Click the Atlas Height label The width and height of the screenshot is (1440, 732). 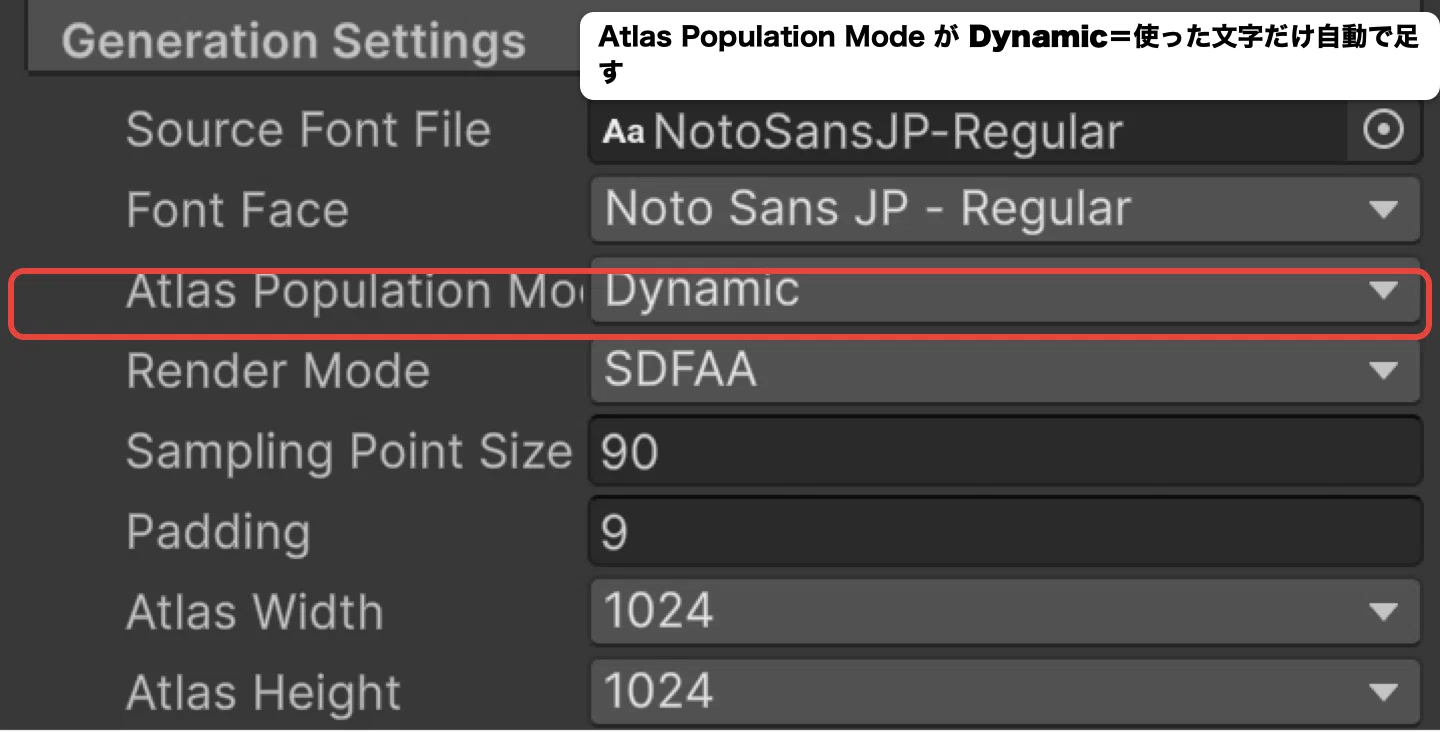(x=263, y=693)
